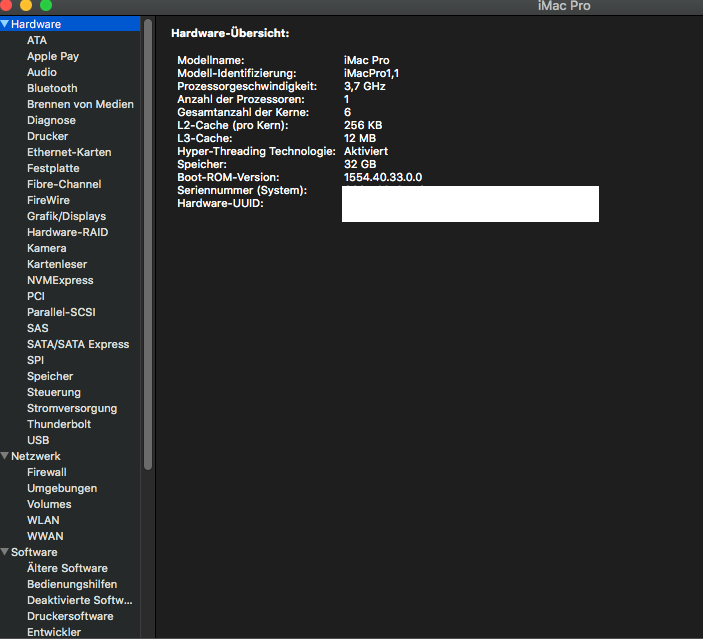The image size is (703, 639).
Task: Select the USB entry
Action: point(38,440)
